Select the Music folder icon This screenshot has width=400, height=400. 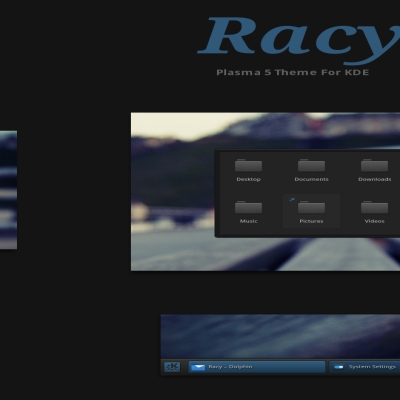click(x=248, y=207)
